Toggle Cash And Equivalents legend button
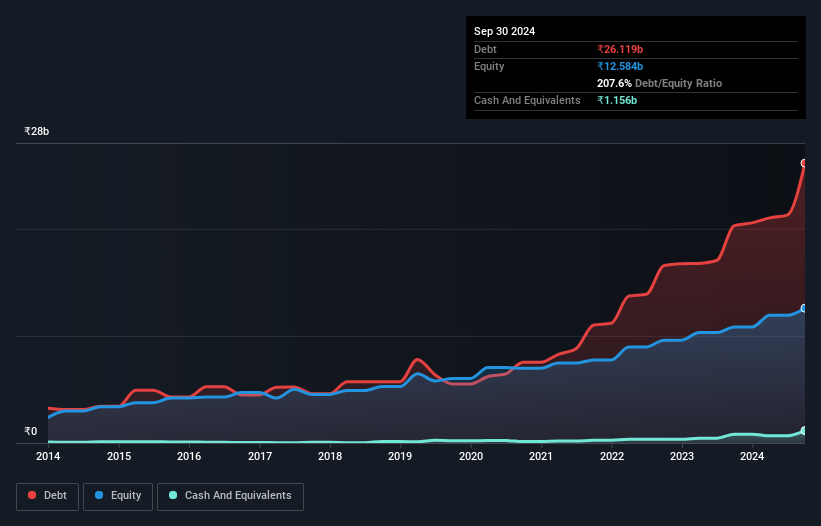 tap(230, 496)
